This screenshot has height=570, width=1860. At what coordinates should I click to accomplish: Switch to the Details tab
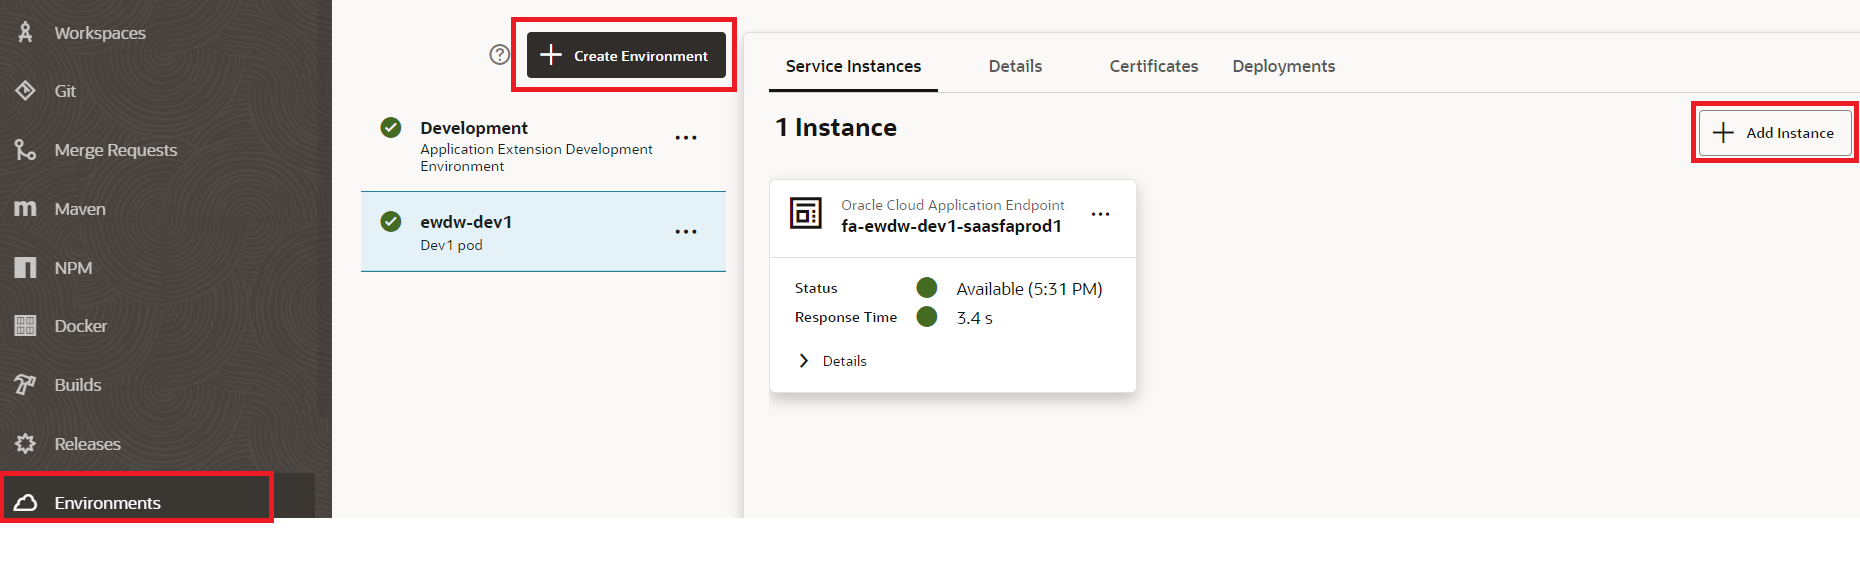1015,66
